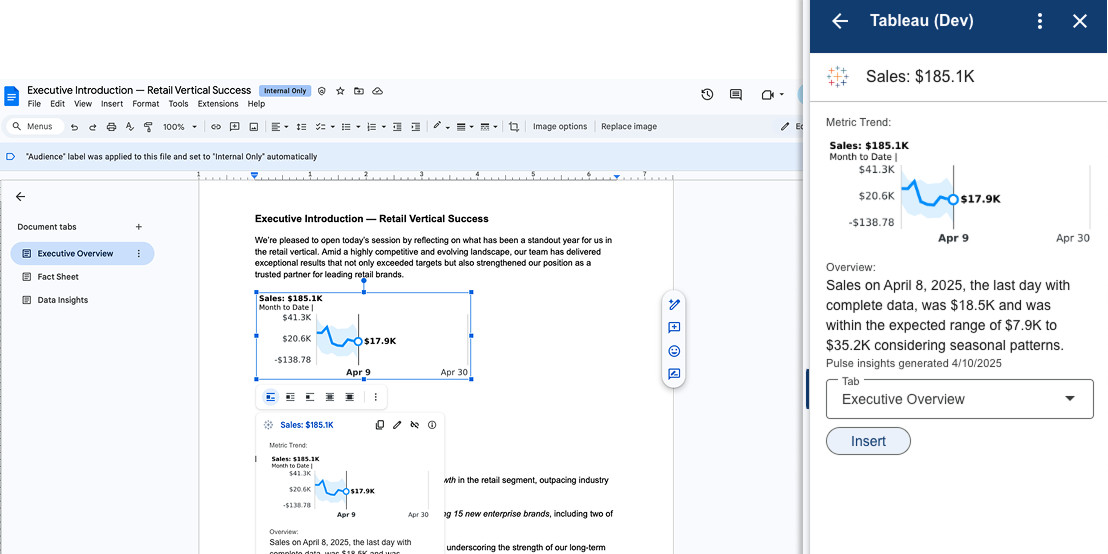Open the File menu

(x=34, y=104)
